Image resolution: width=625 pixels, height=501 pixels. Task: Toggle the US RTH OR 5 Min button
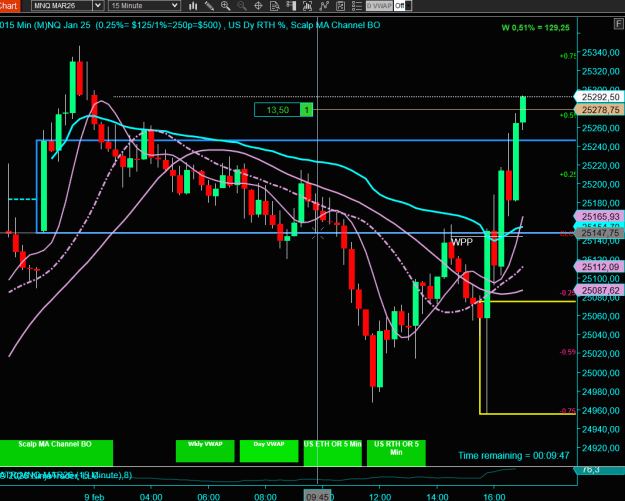(x=396, y=453)
